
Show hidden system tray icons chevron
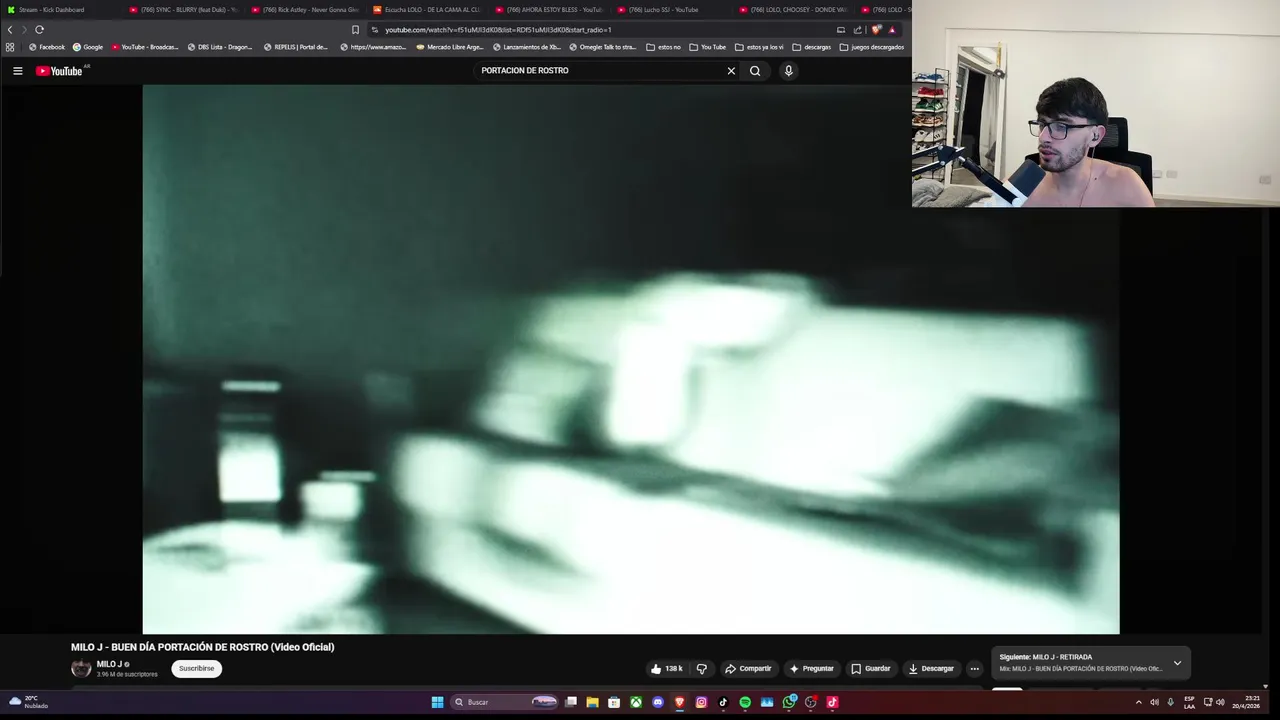click(1138, 702)
